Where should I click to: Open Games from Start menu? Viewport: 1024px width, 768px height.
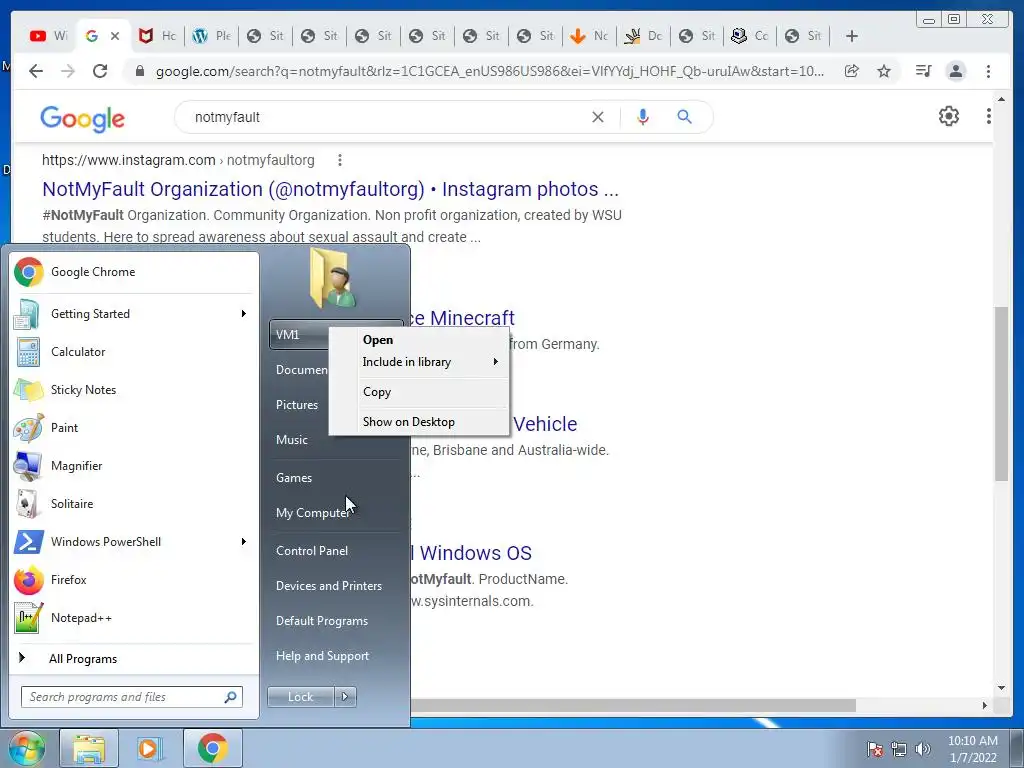pyautogui.click(x=337, y=478)
